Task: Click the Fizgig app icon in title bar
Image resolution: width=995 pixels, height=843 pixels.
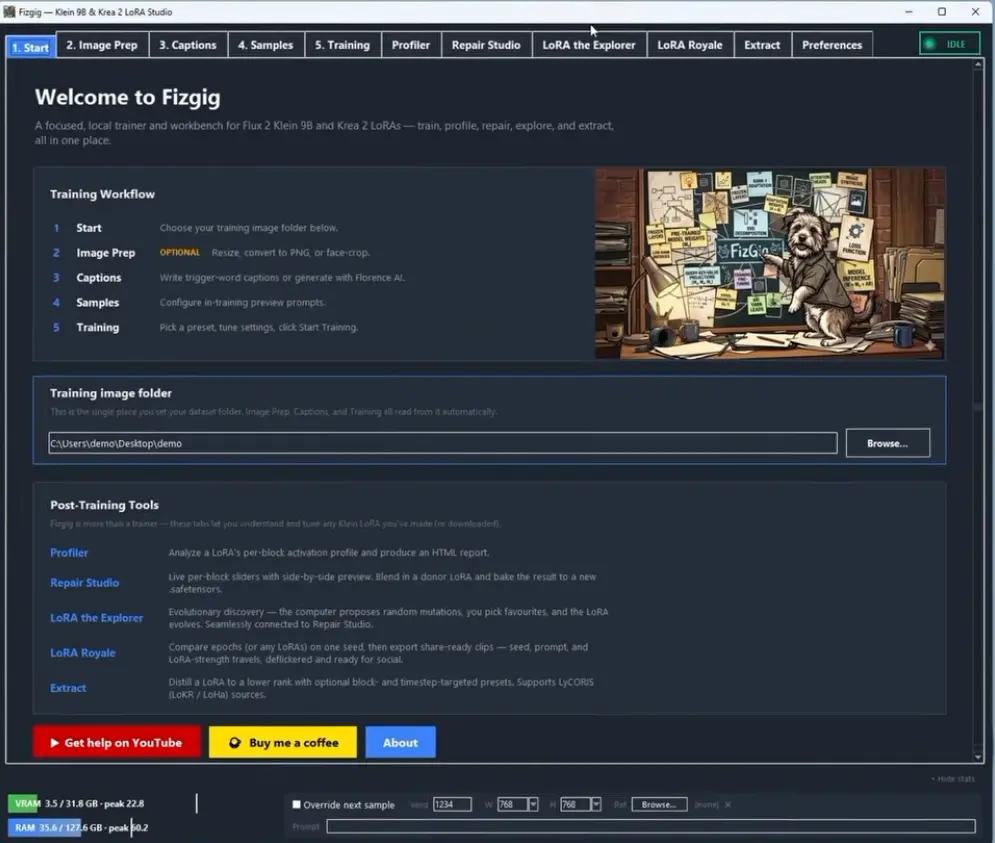Action: tap(10, 11)
